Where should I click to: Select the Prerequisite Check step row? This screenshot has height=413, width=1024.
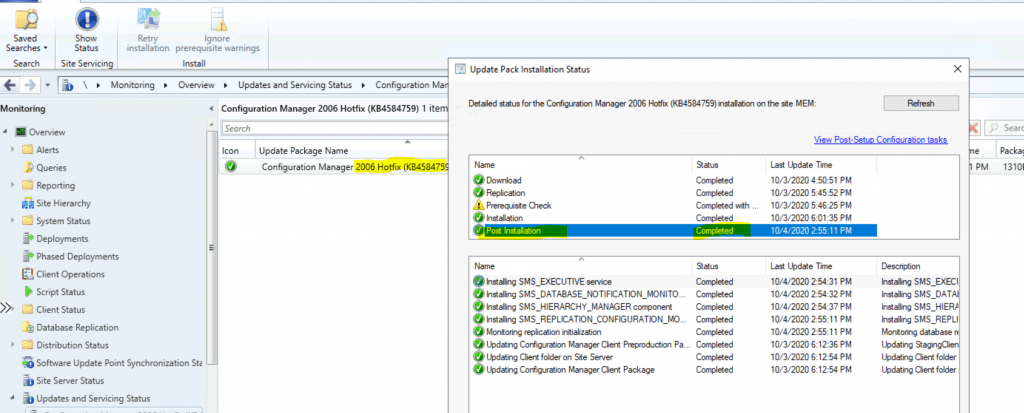[673, 205]
